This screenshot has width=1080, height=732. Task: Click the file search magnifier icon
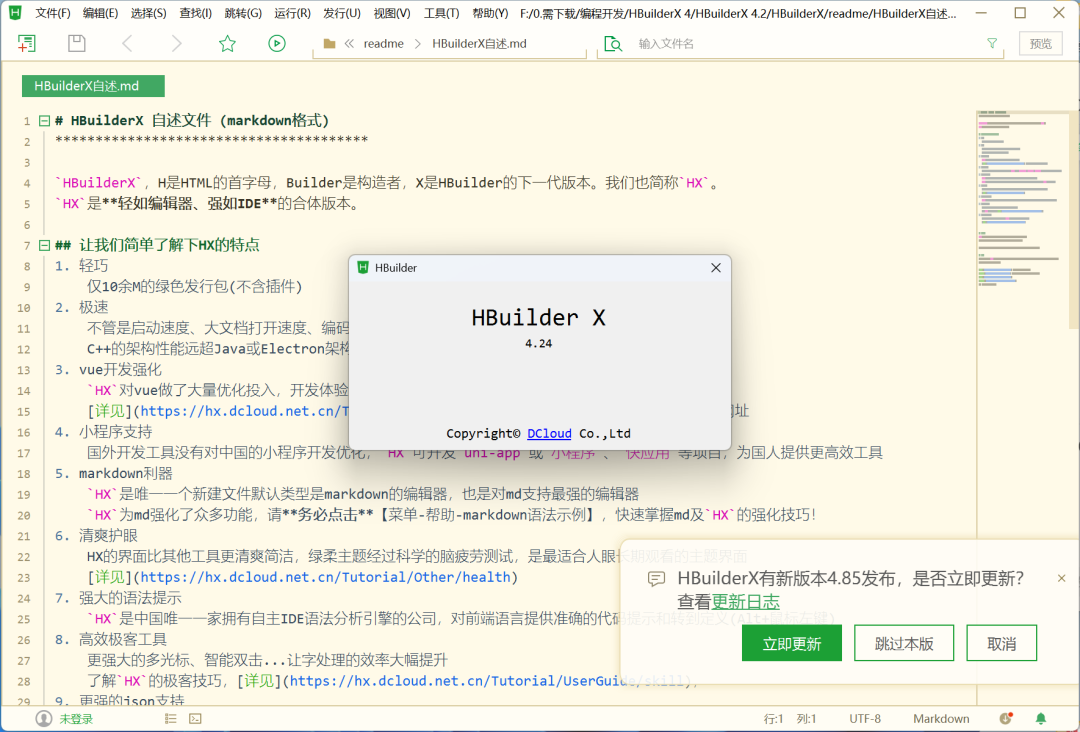click(612, 43)
